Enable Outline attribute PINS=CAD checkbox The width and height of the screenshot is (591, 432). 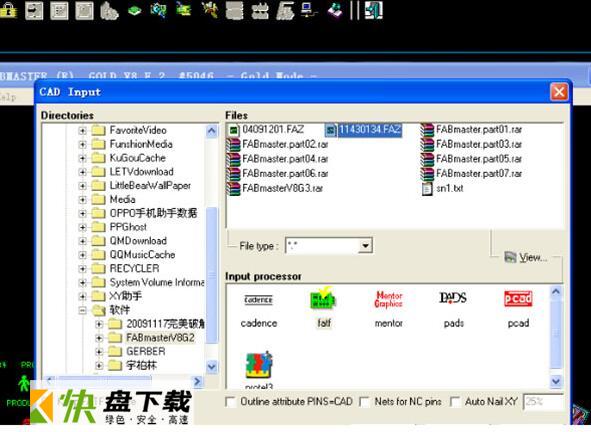pos(230,402)
